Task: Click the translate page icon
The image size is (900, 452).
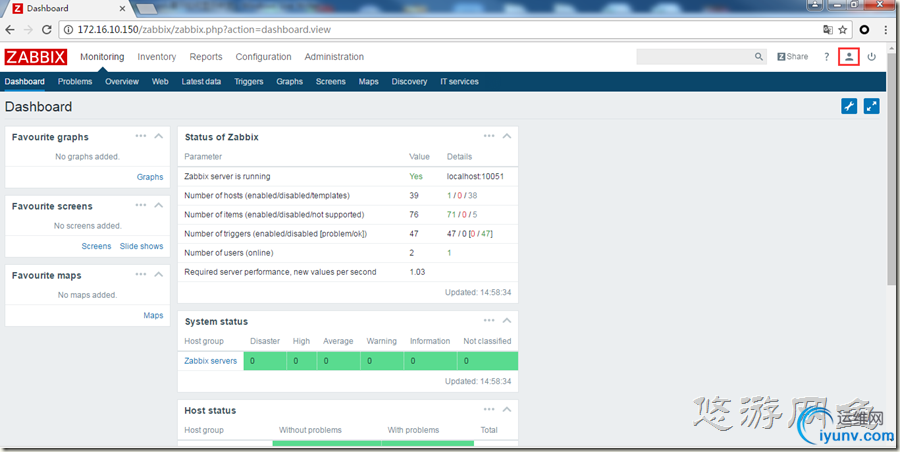Action: coord(828,29)
